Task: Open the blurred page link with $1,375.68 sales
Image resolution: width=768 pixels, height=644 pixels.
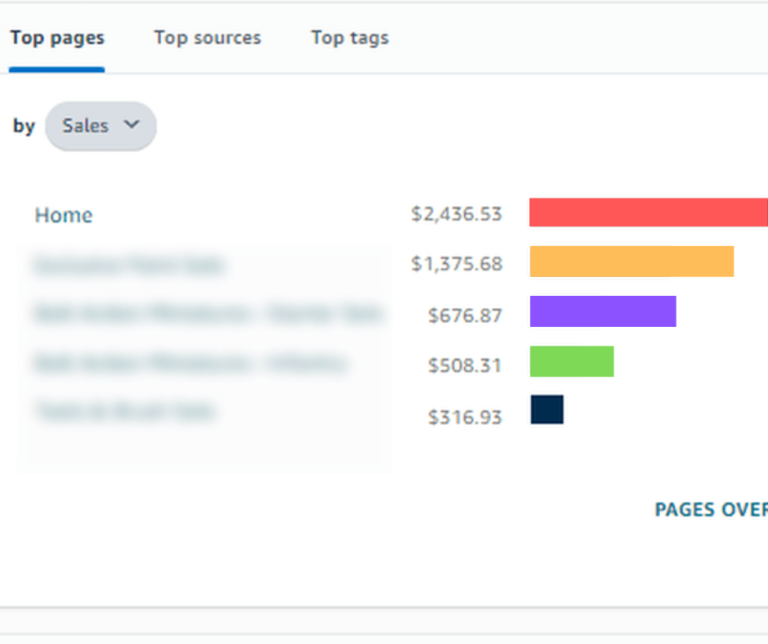Action: tap(129, 265)
